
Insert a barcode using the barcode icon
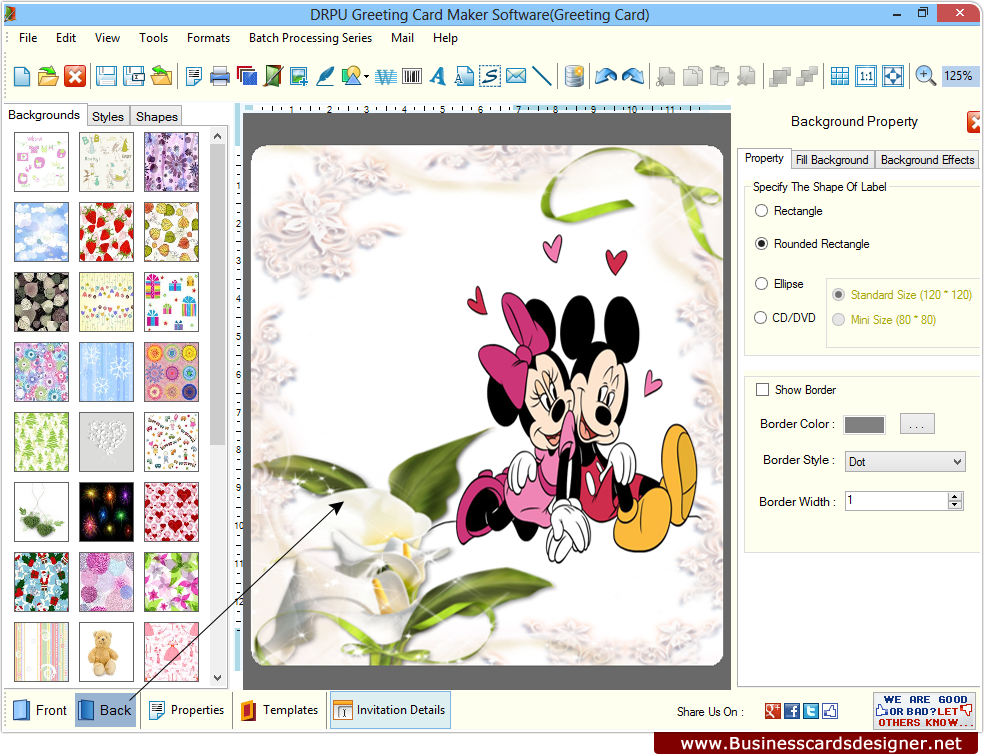point(412,77)
